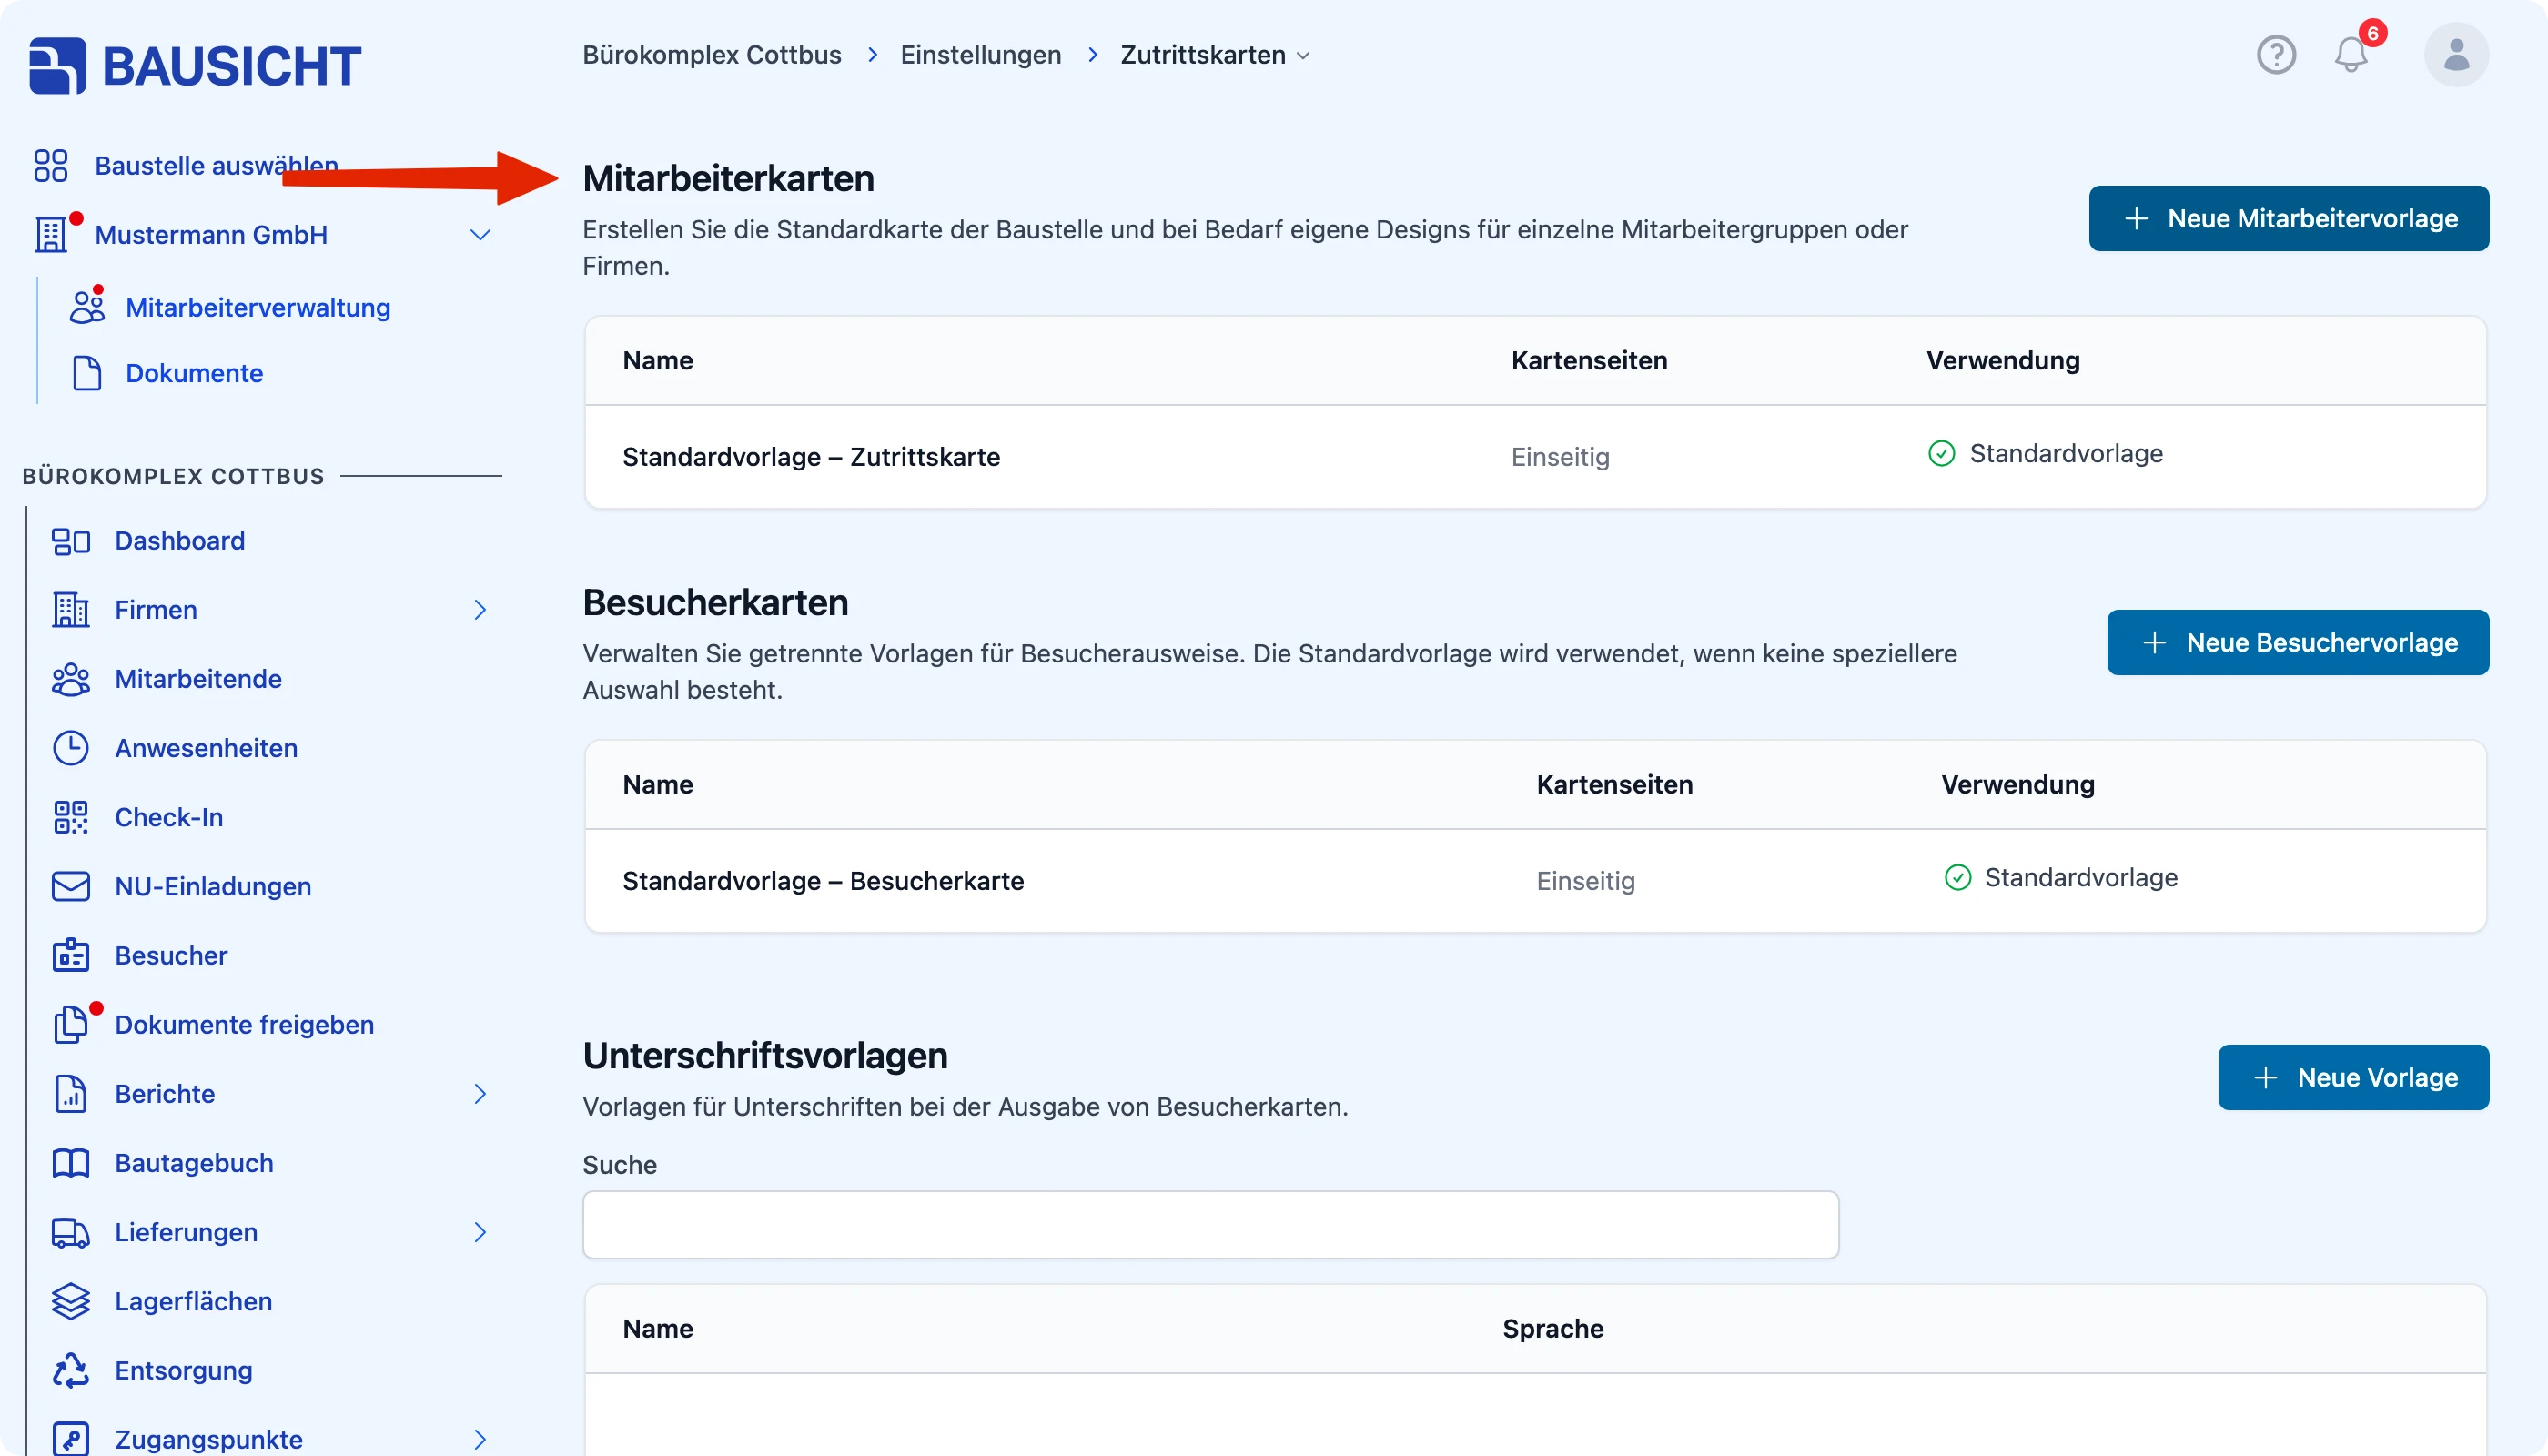Click the NU-Einladungen envelope icon
Image resolution: width=2548 pixels, height=1456 pixels.
[70, 886]
